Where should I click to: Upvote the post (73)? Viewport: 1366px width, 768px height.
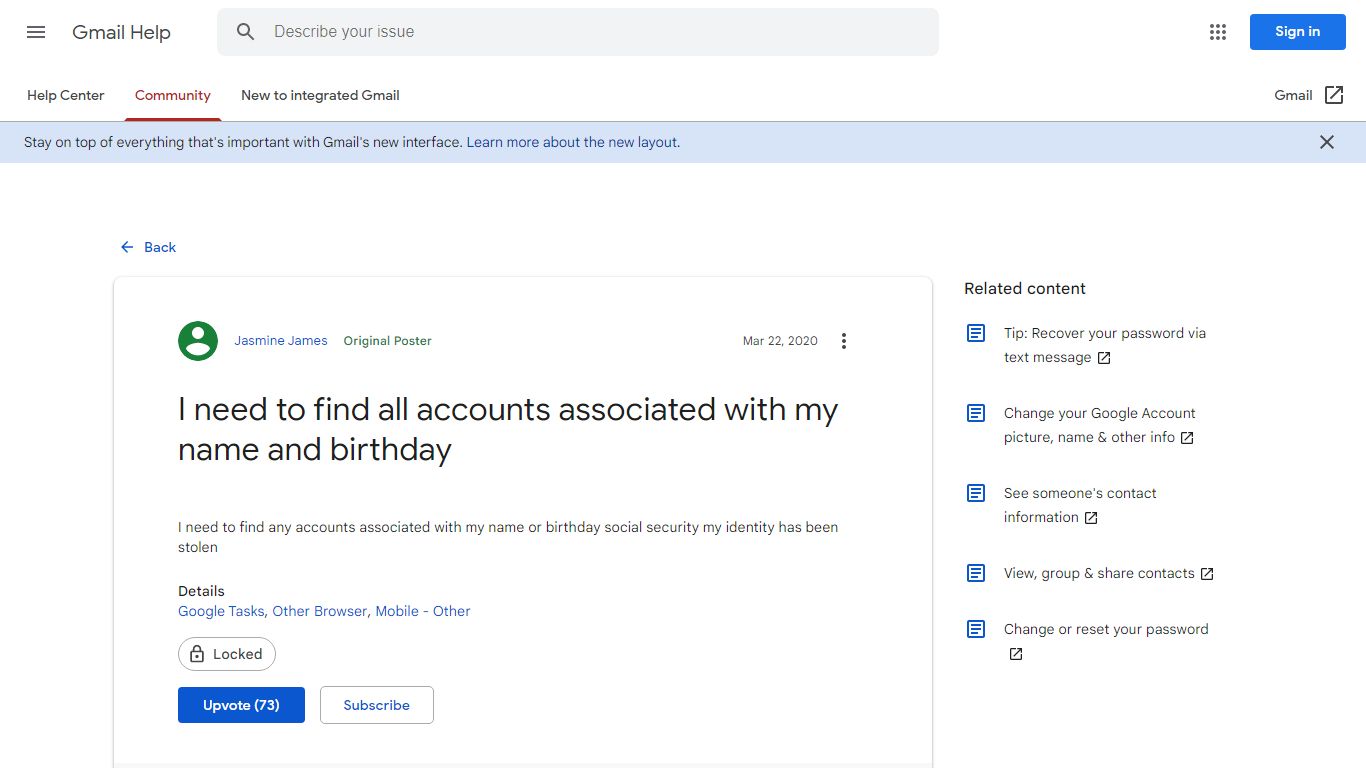(x=241, y=705)
